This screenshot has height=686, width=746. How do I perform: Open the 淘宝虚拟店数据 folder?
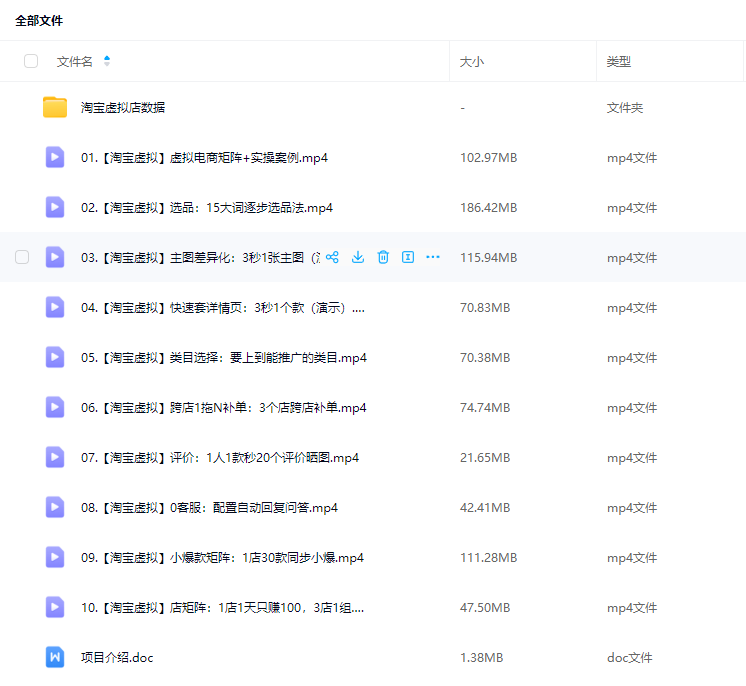pyautogui.click(x=123, y=108)
